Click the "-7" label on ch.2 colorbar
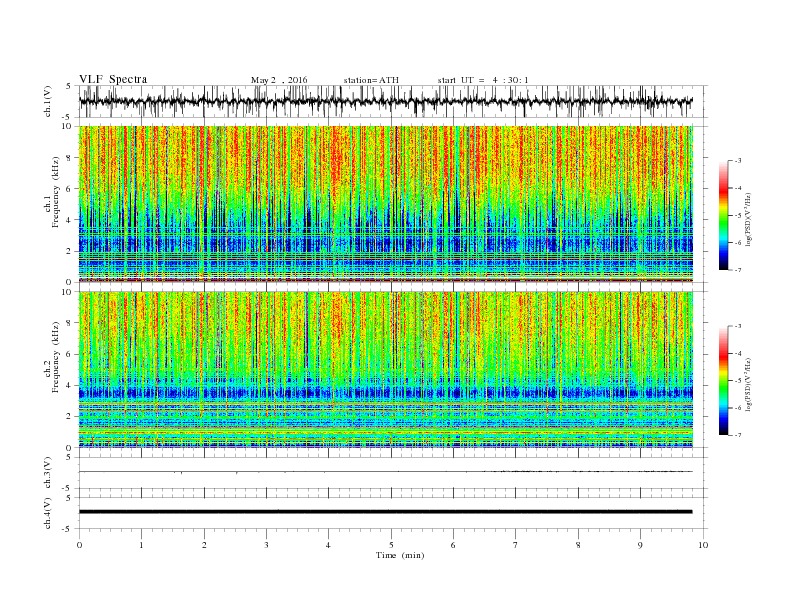This screenshot has height=612, width=792. pyautogui.click(x=738, y=435)
